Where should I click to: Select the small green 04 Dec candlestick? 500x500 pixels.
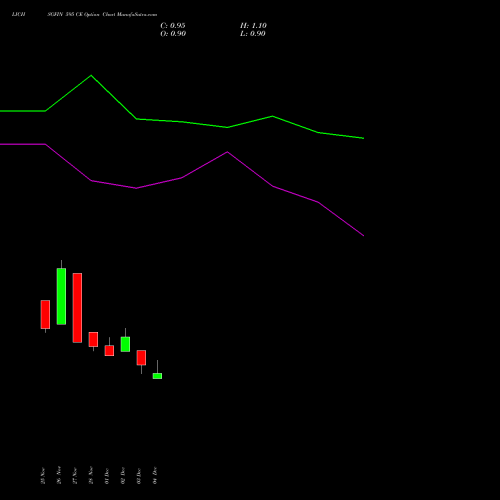(157, 376)
